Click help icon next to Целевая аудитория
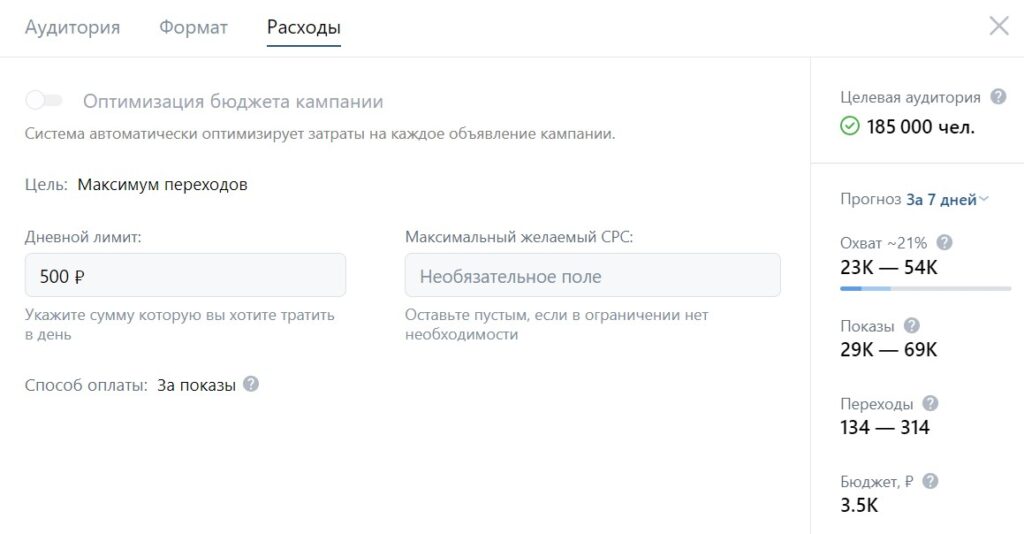This screenshot has width=1024, height=534. [x=997, y=97]
